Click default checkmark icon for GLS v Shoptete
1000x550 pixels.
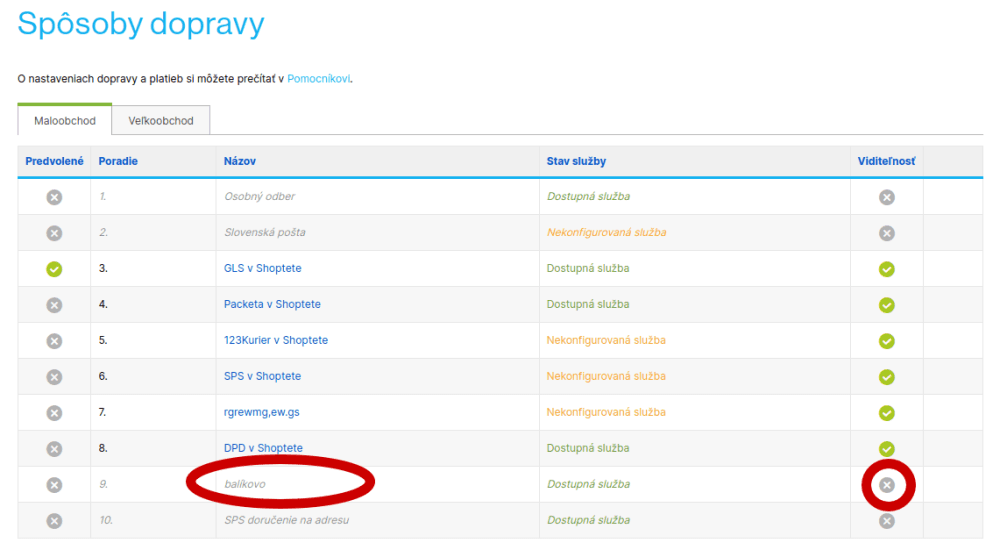tap(54, 269)
